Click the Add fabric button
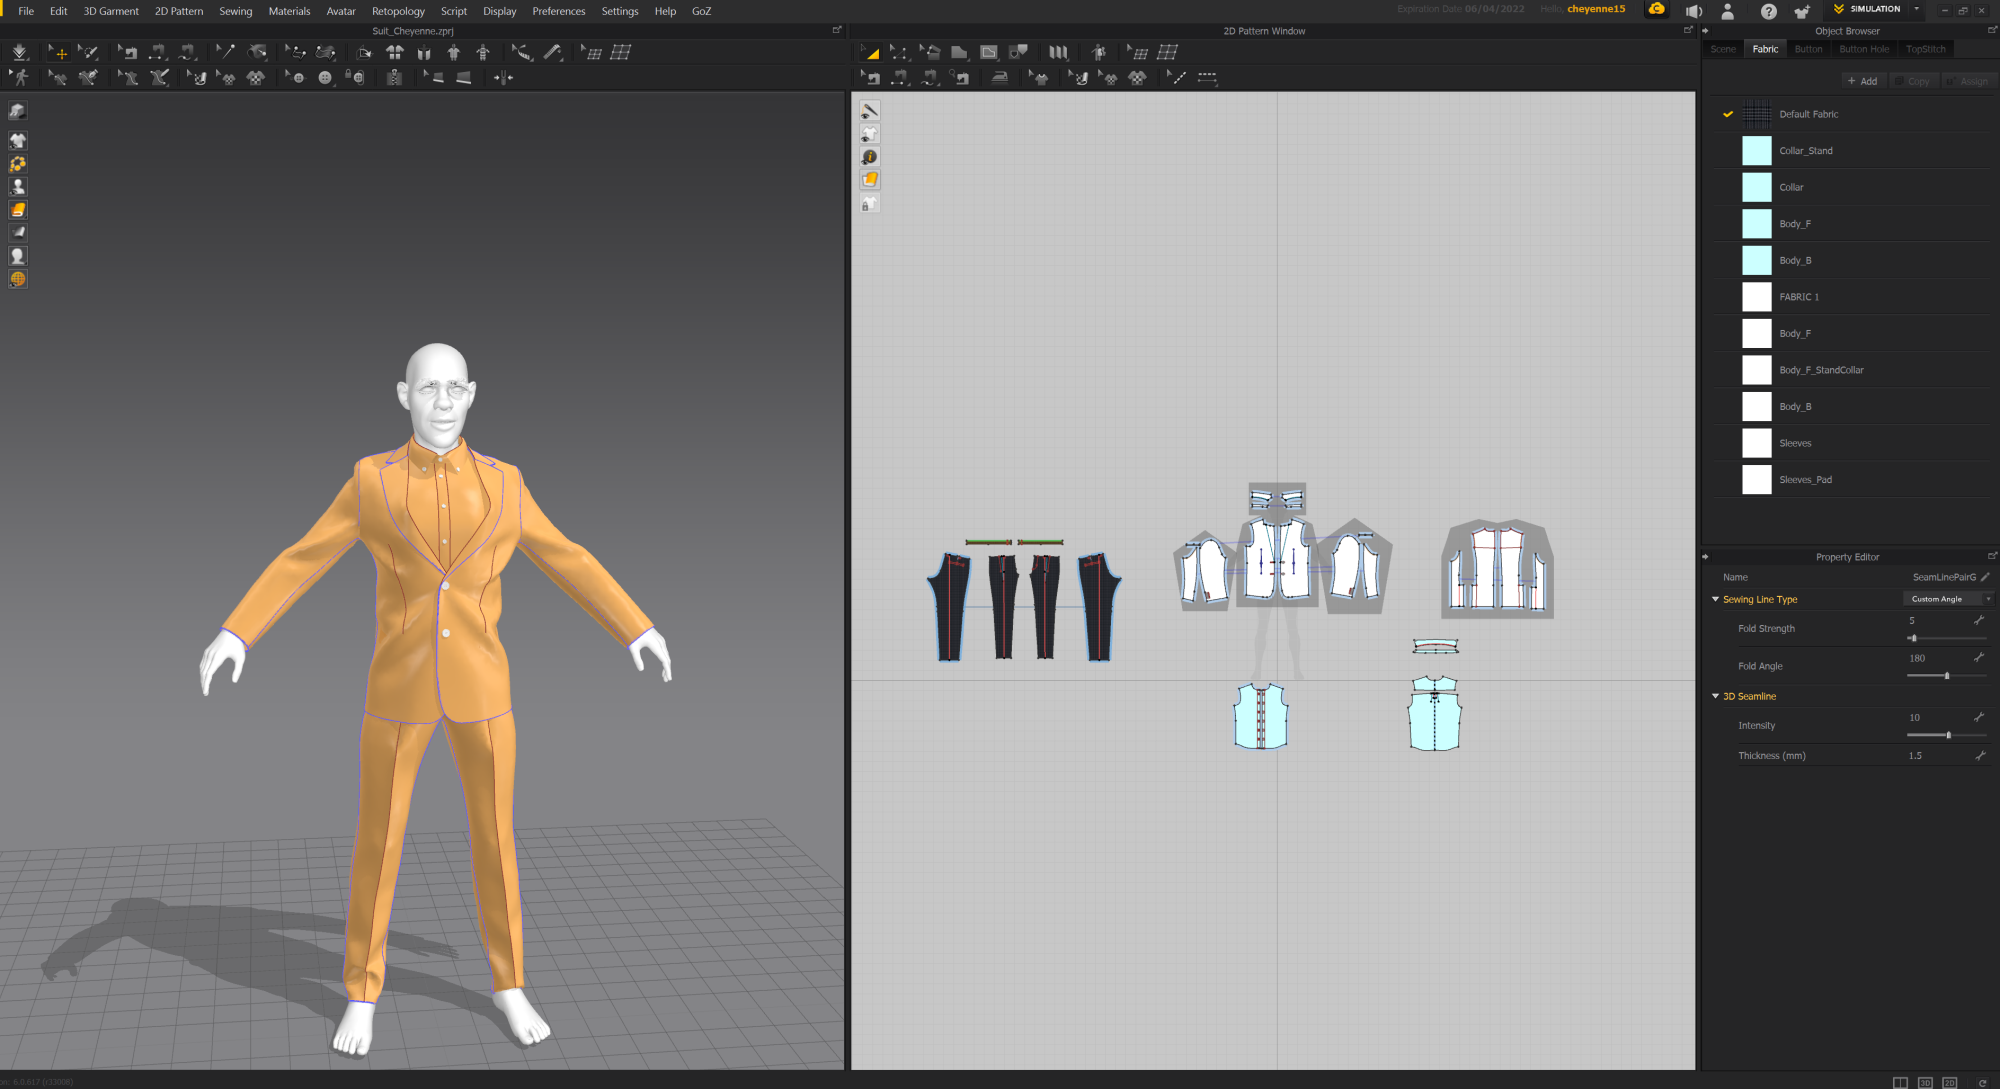2000x1089 pixels. coord(1862,81)
